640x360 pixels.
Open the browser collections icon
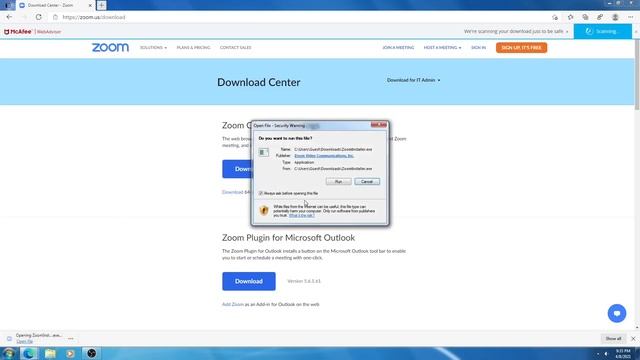[x=585, y=17]
